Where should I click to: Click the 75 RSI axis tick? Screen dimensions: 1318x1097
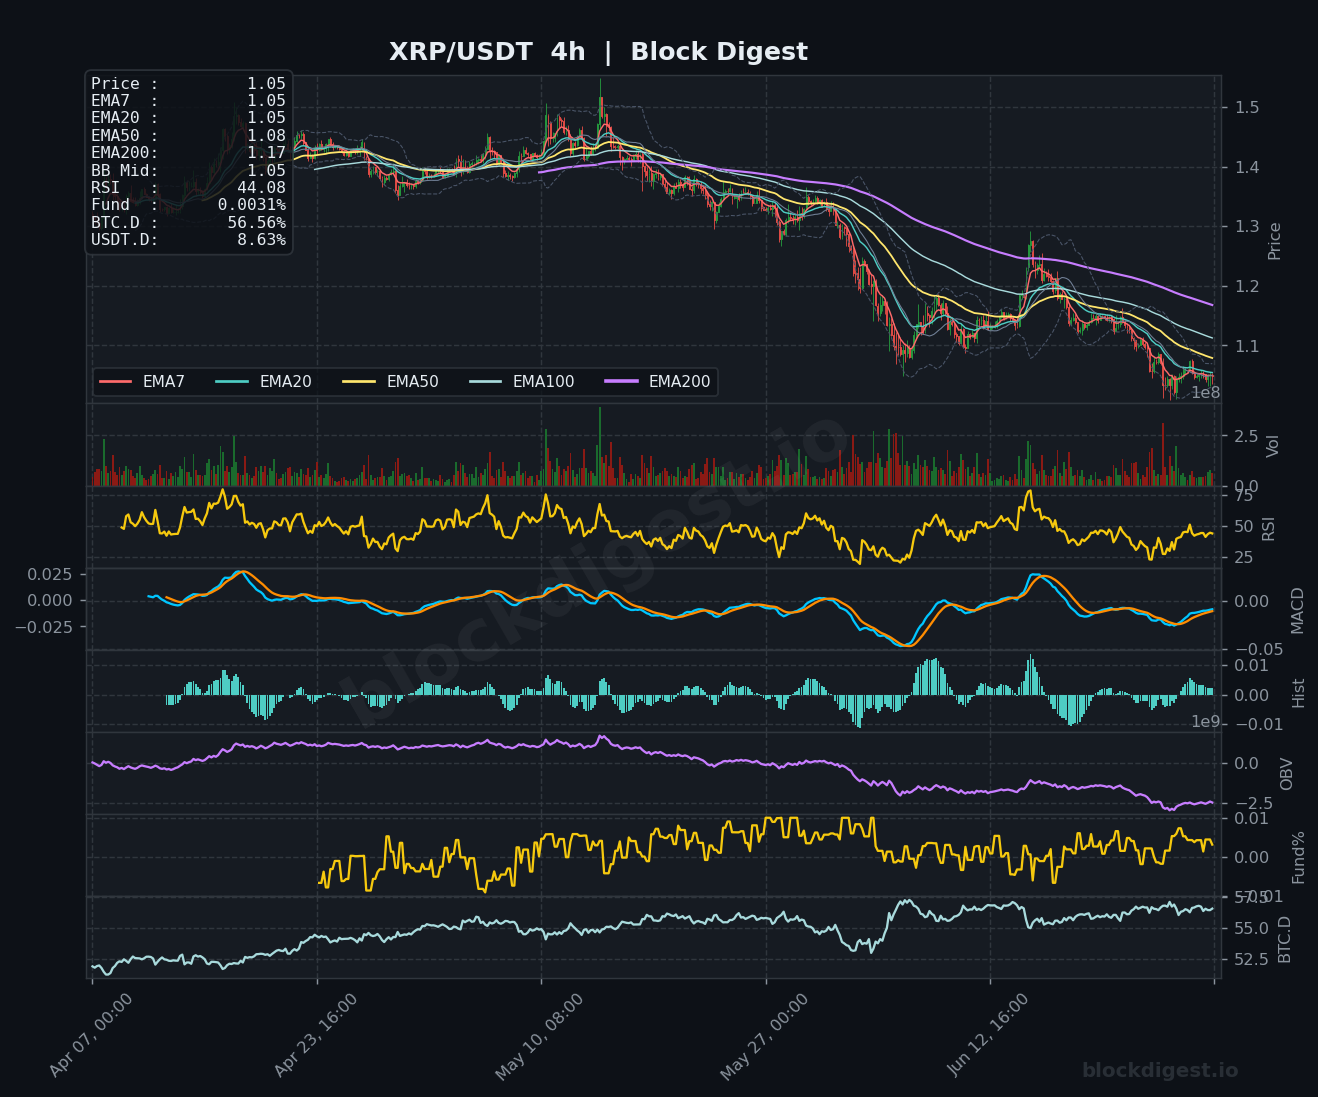pyautogui.click(x=1243, y=496)
